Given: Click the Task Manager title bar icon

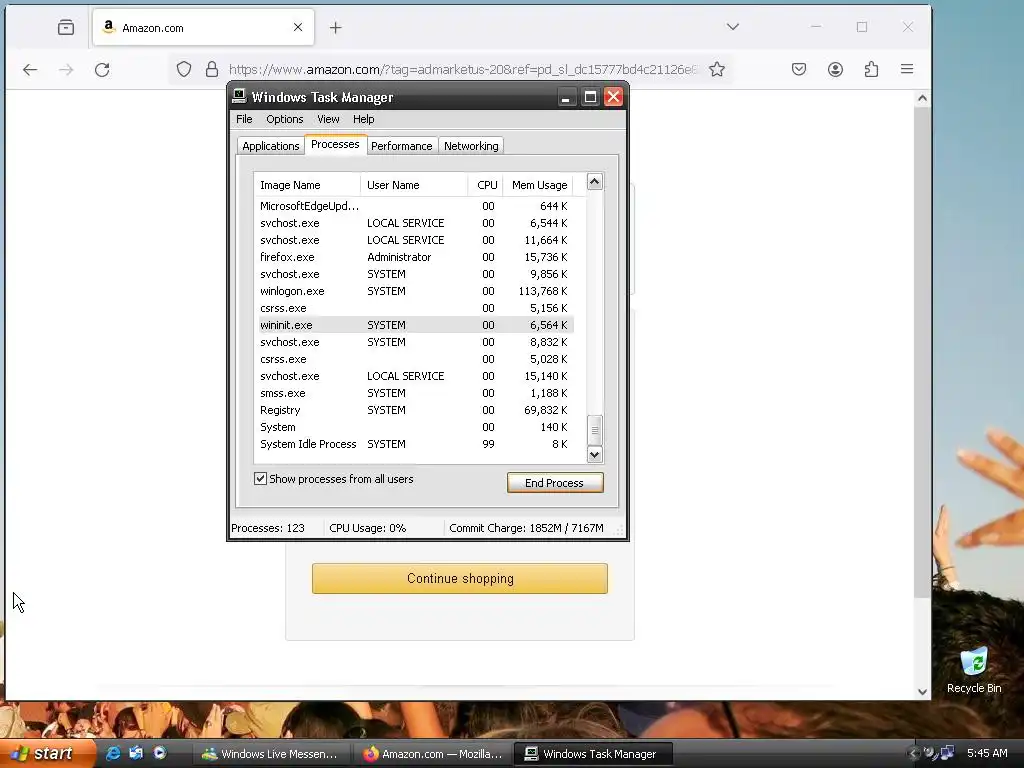Looking at the screenshot, I should pyautogui.click(x=239, y=96).
